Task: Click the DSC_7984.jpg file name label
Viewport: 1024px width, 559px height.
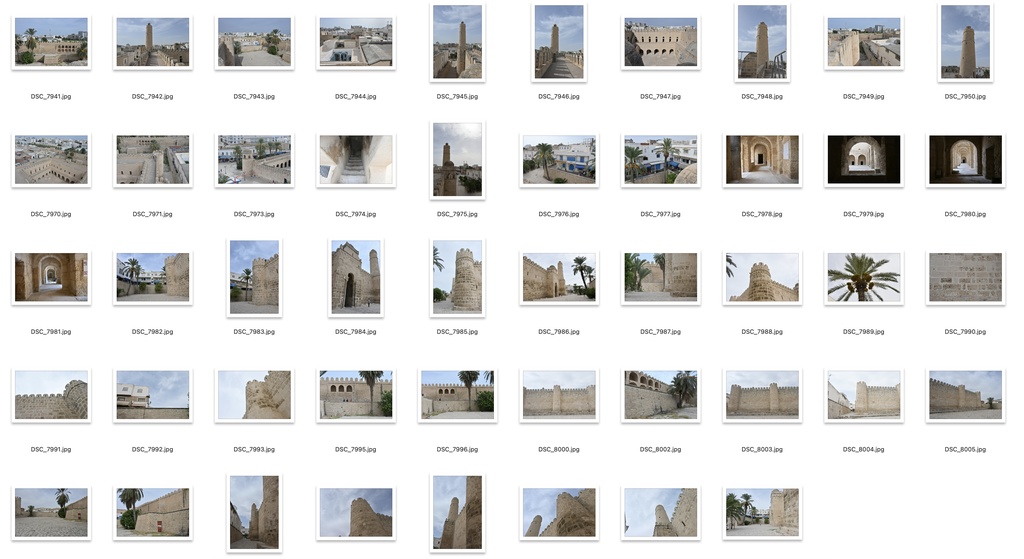Action: [x=356, y=332]
